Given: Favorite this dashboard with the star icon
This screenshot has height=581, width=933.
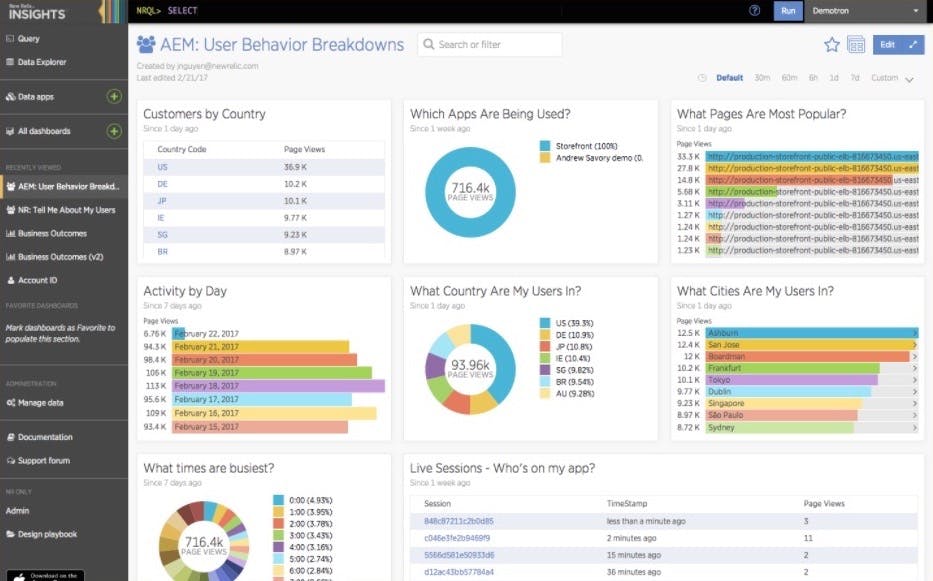Looking at the screenshot, I should [x=831, y=45].
